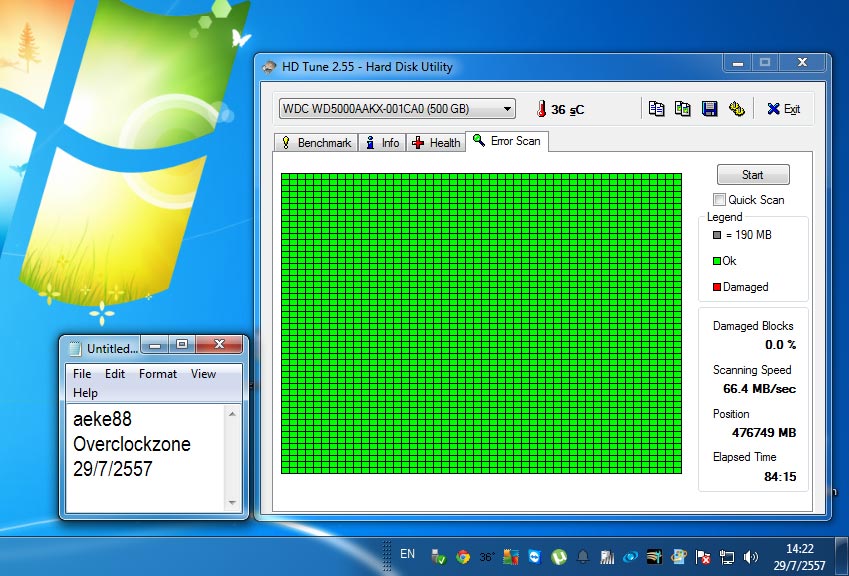This screenshot has width=849, height=576.
Task: Click the thermometer temperature icon
Action: (541, 109)
